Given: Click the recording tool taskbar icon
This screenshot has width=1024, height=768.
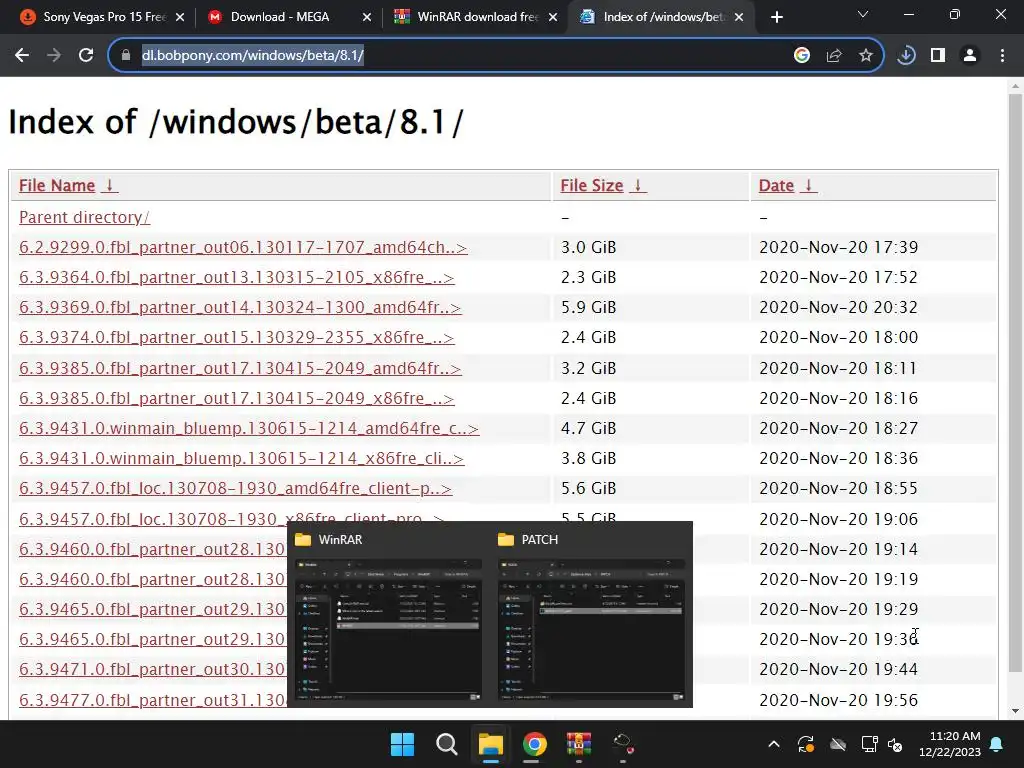Looking at the screenshot, I should tap(622, 744).
